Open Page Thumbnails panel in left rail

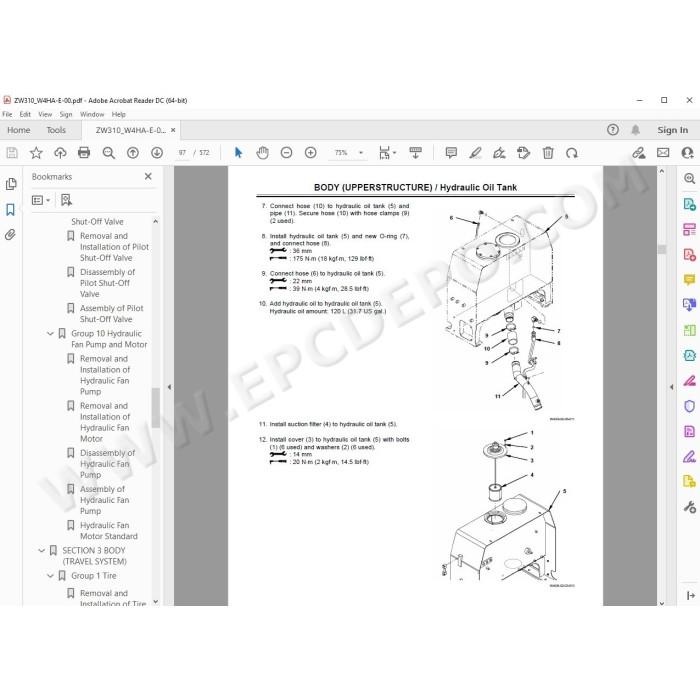[11, 184]
